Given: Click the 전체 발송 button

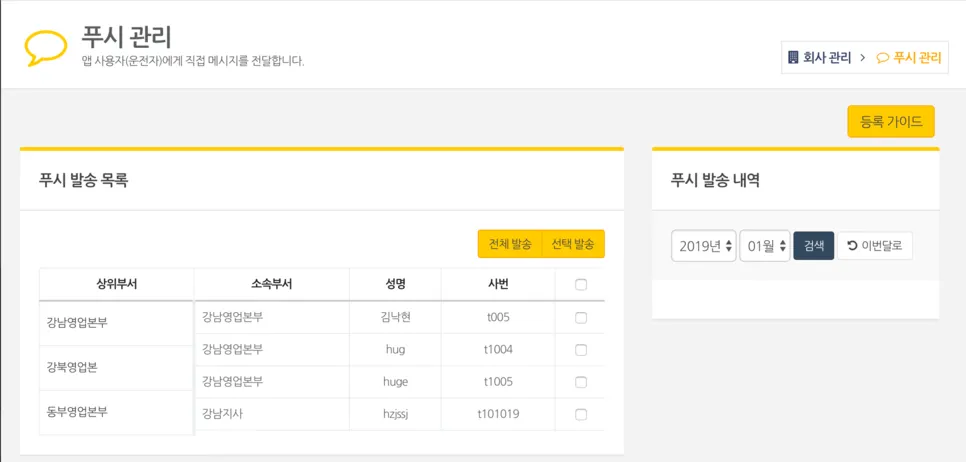Looking at the screenshot, I should (510, 244).
